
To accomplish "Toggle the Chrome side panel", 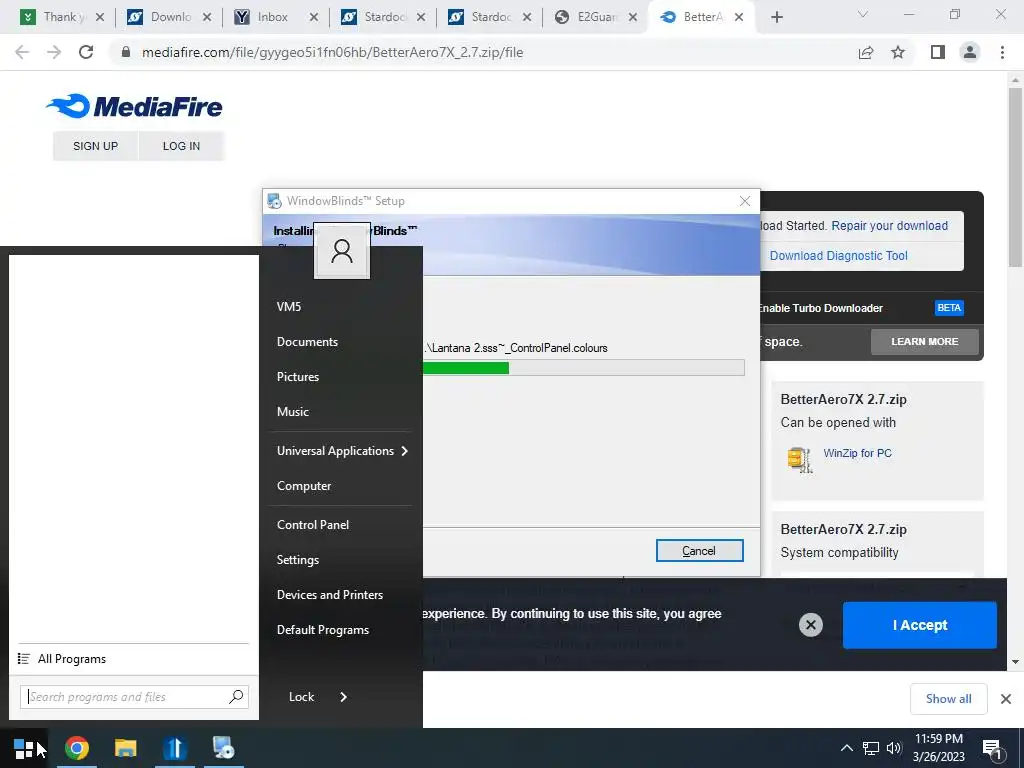I will (938, 52).
